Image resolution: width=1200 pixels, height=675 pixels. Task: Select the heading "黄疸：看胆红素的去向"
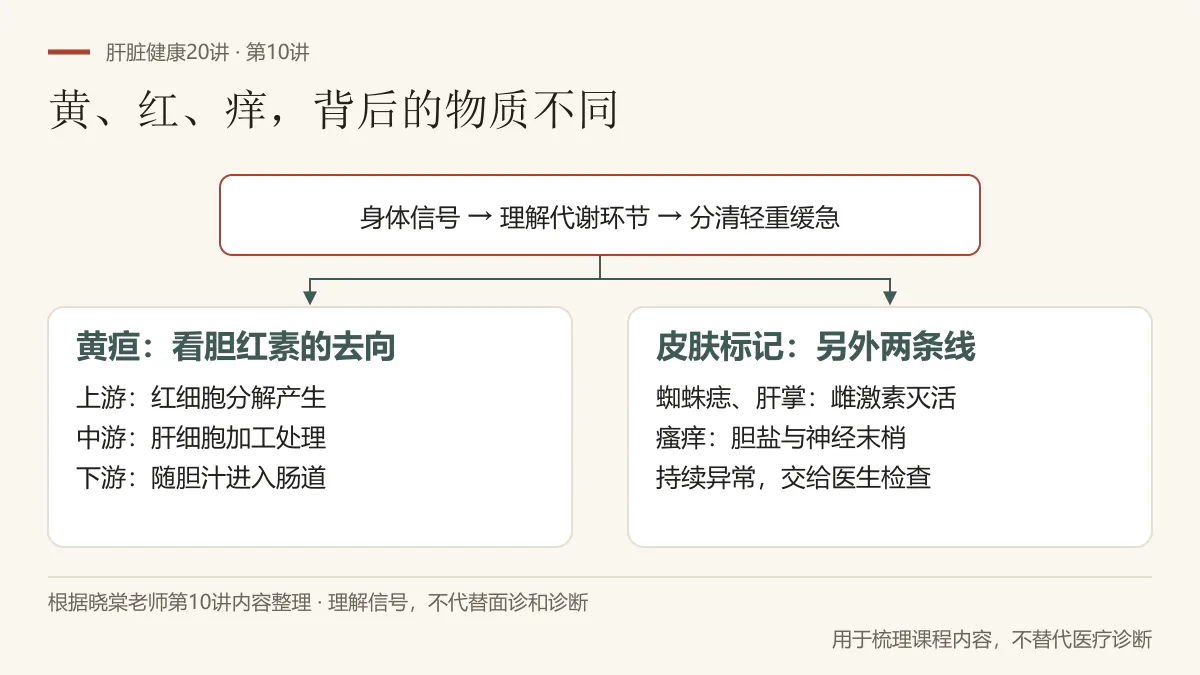(236, 347)
